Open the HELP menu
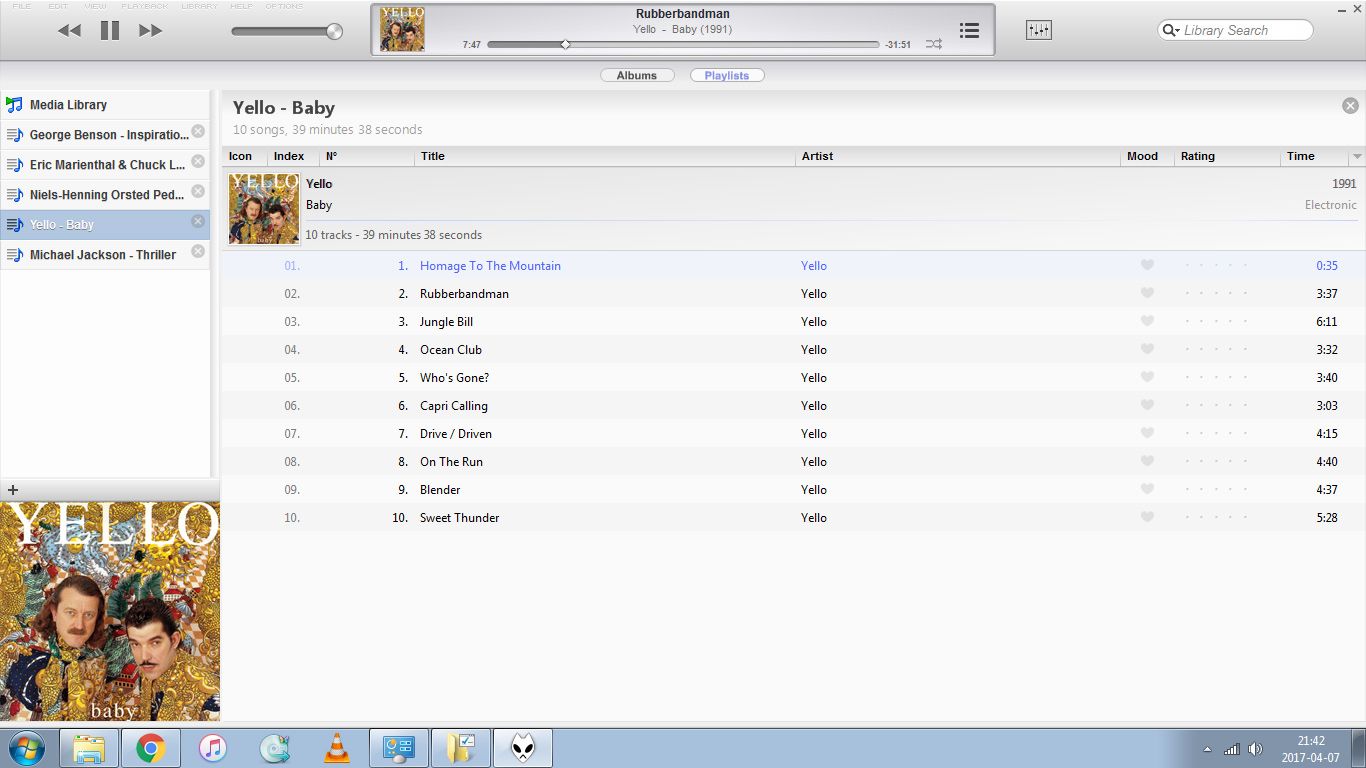 [x=241, y=6]
